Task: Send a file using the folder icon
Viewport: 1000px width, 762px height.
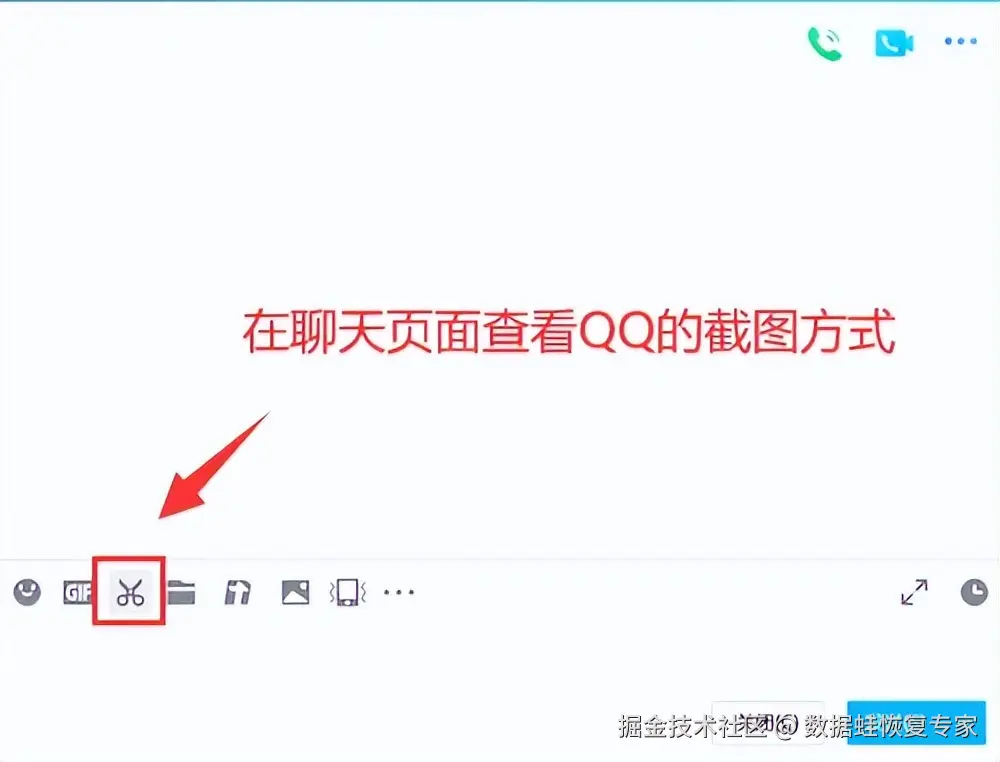Action: pyautogui.click(x=182, y=592)
